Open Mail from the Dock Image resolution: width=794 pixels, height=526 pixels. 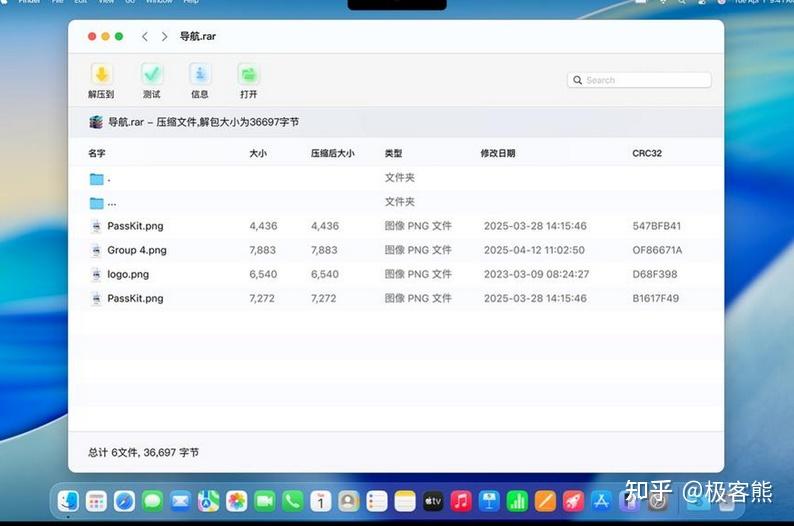click(180, 501)
